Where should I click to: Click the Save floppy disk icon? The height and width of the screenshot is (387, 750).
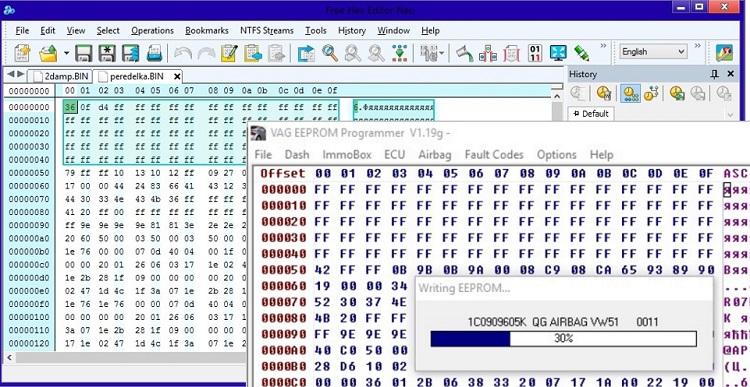[x=84, y=53]
